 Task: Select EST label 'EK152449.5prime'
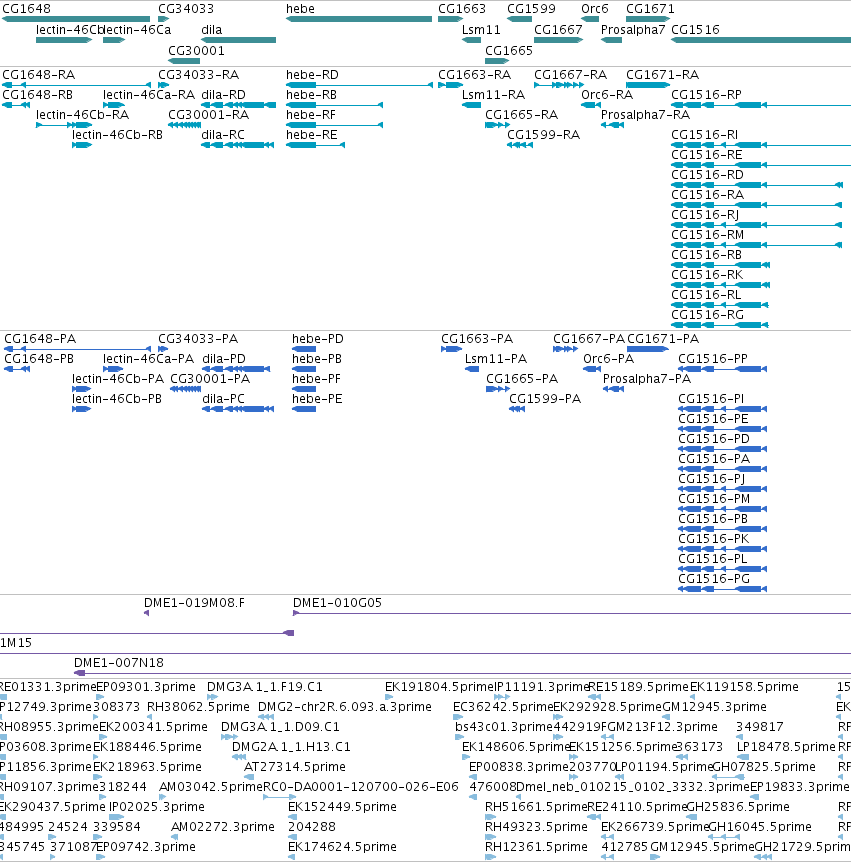[x=342, y=806]
